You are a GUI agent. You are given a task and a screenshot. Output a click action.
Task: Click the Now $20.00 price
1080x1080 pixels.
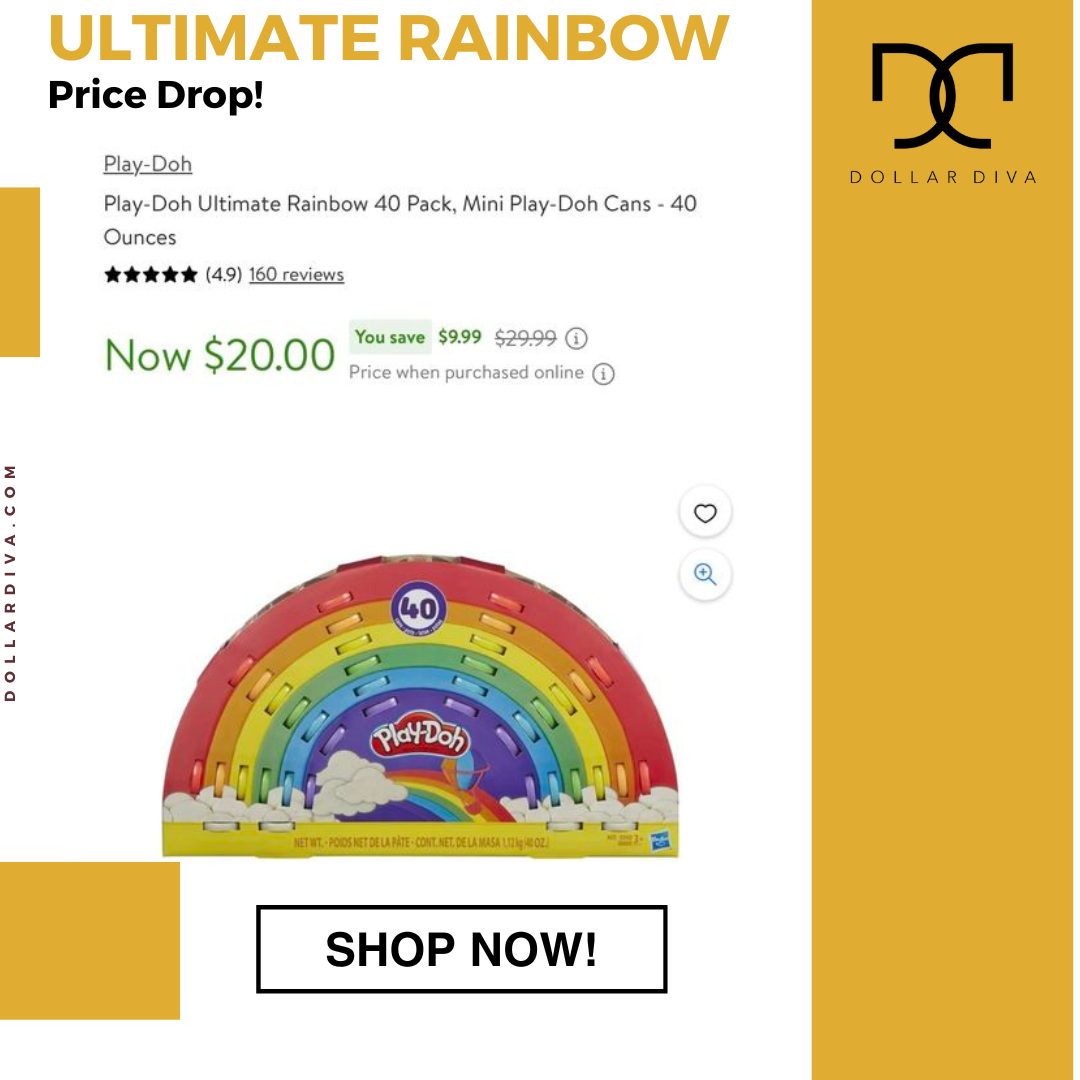pos(220,355)
